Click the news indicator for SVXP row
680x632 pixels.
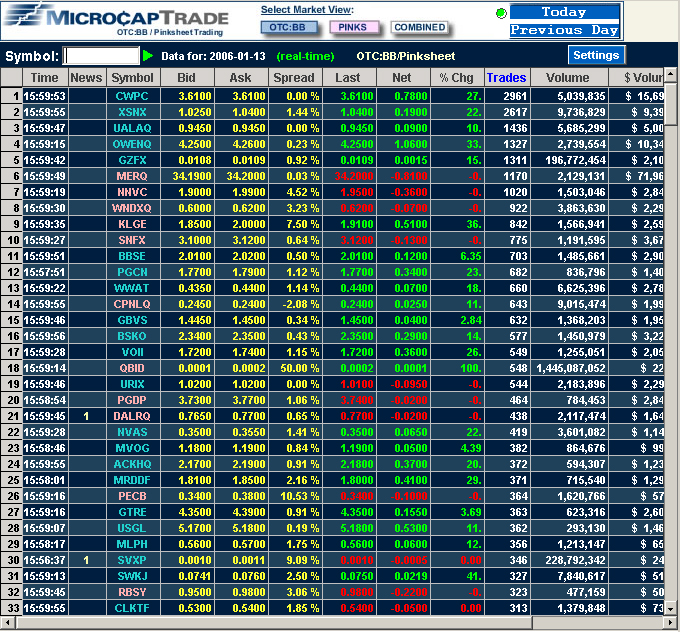86,560
